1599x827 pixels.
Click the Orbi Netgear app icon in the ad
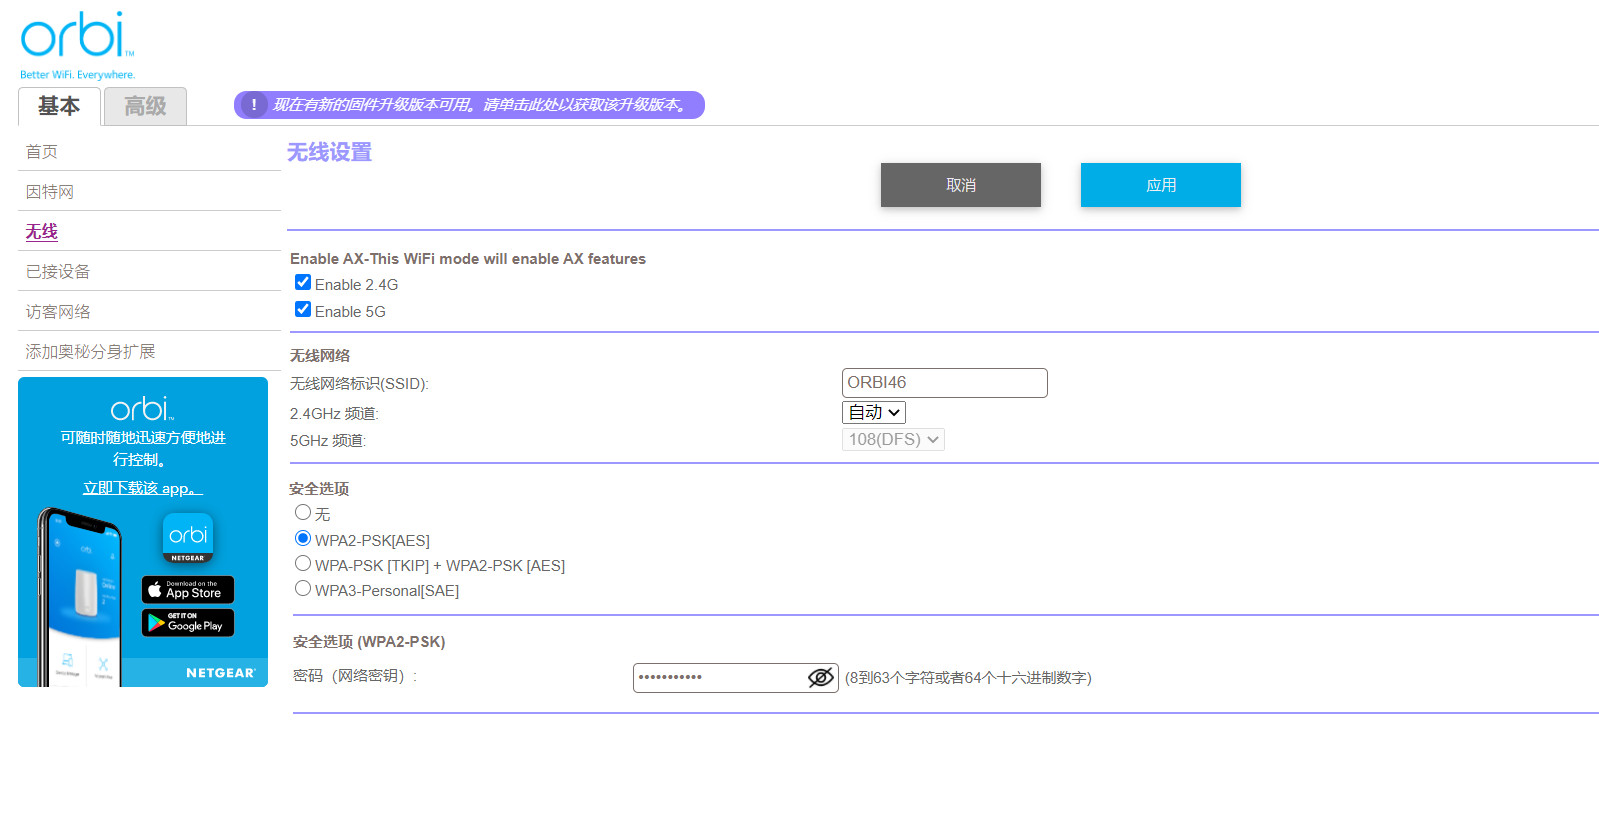click(188, 538)
